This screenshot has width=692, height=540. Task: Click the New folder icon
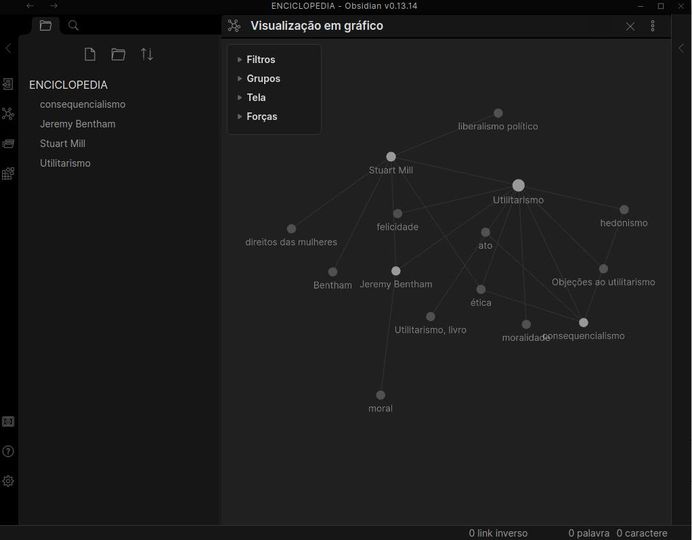point(118,54)
